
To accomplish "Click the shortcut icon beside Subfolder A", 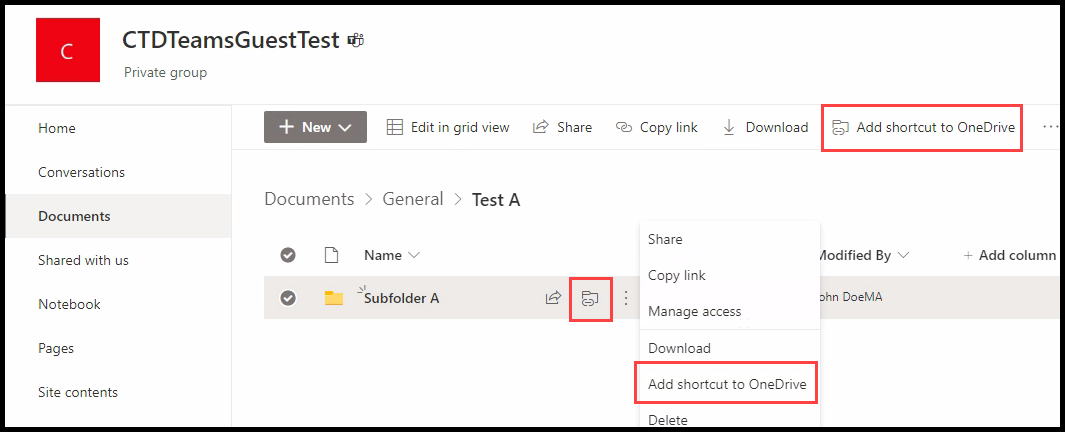I will (590, 298).
